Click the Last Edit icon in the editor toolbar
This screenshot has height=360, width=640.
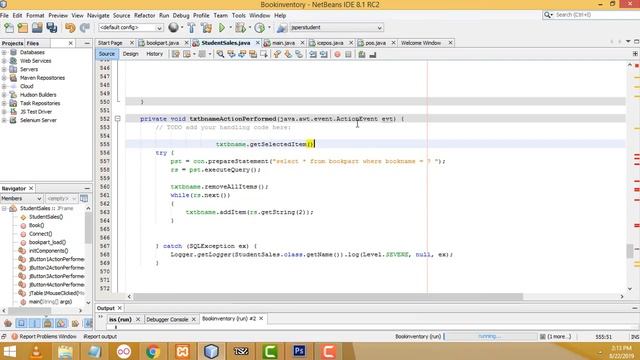176,54
